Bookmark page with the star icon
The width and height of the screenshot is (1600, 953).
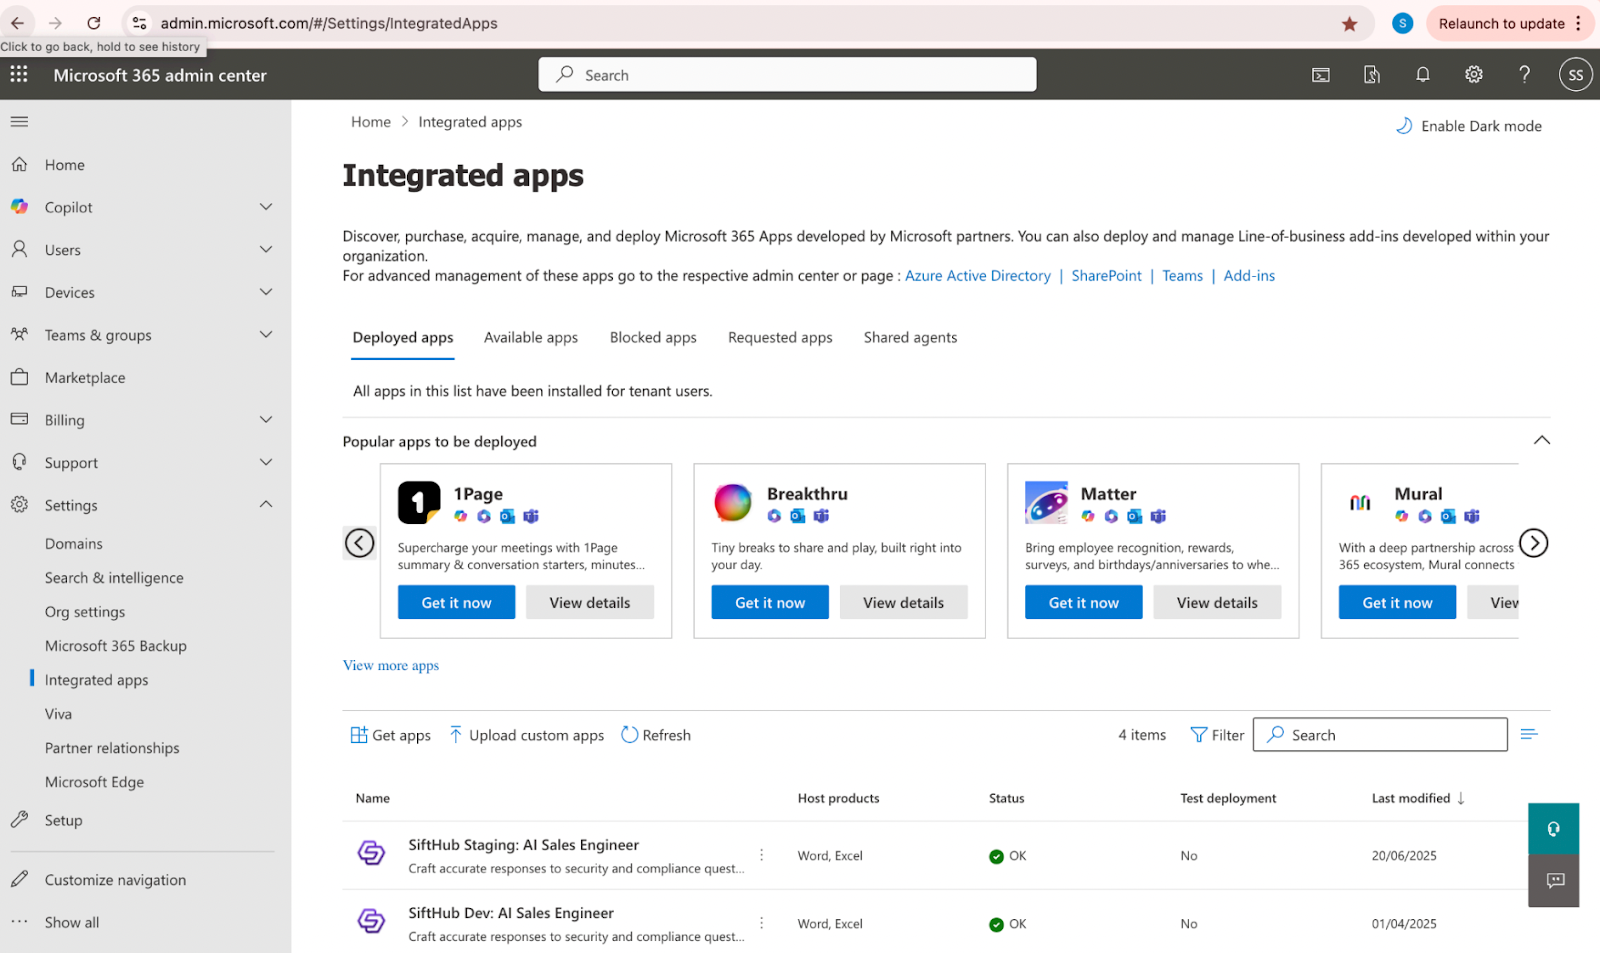click(x=1349, y=24)
